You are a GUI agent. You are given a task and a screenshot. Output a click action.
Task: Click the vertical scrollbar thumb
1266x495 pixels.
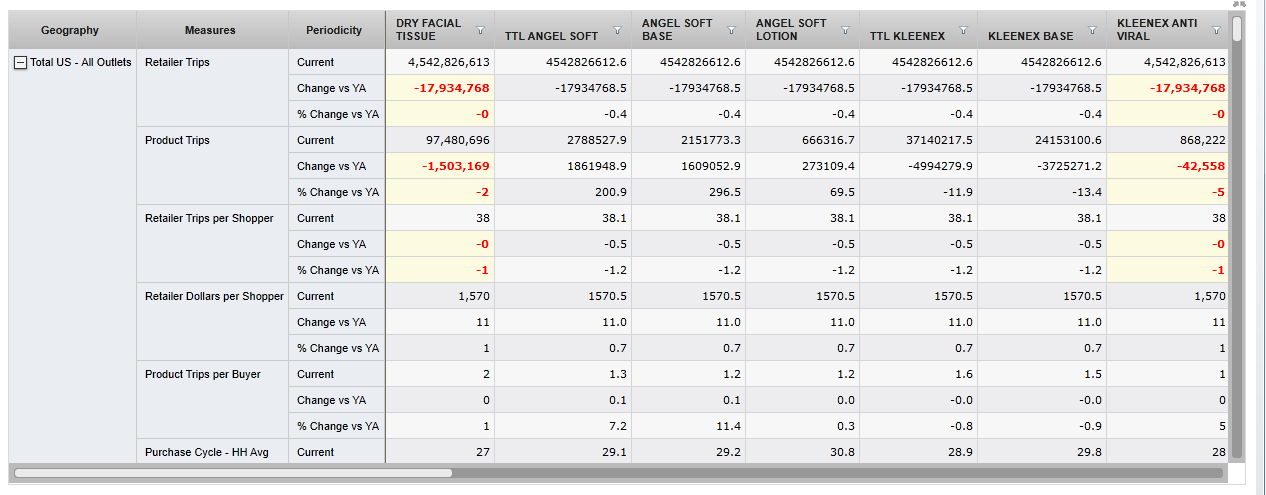point(1237,240)
